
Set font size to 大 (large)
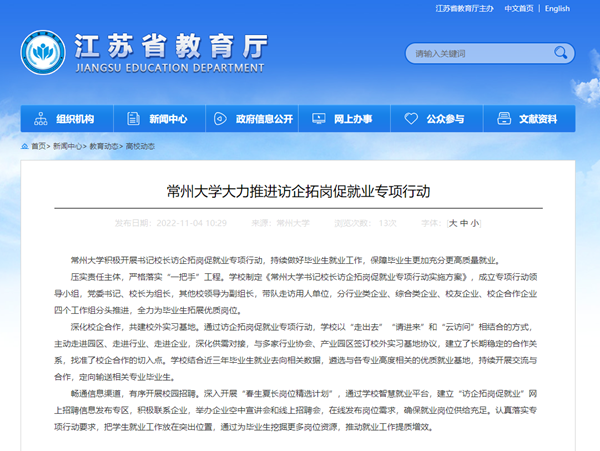coord(453,223)
